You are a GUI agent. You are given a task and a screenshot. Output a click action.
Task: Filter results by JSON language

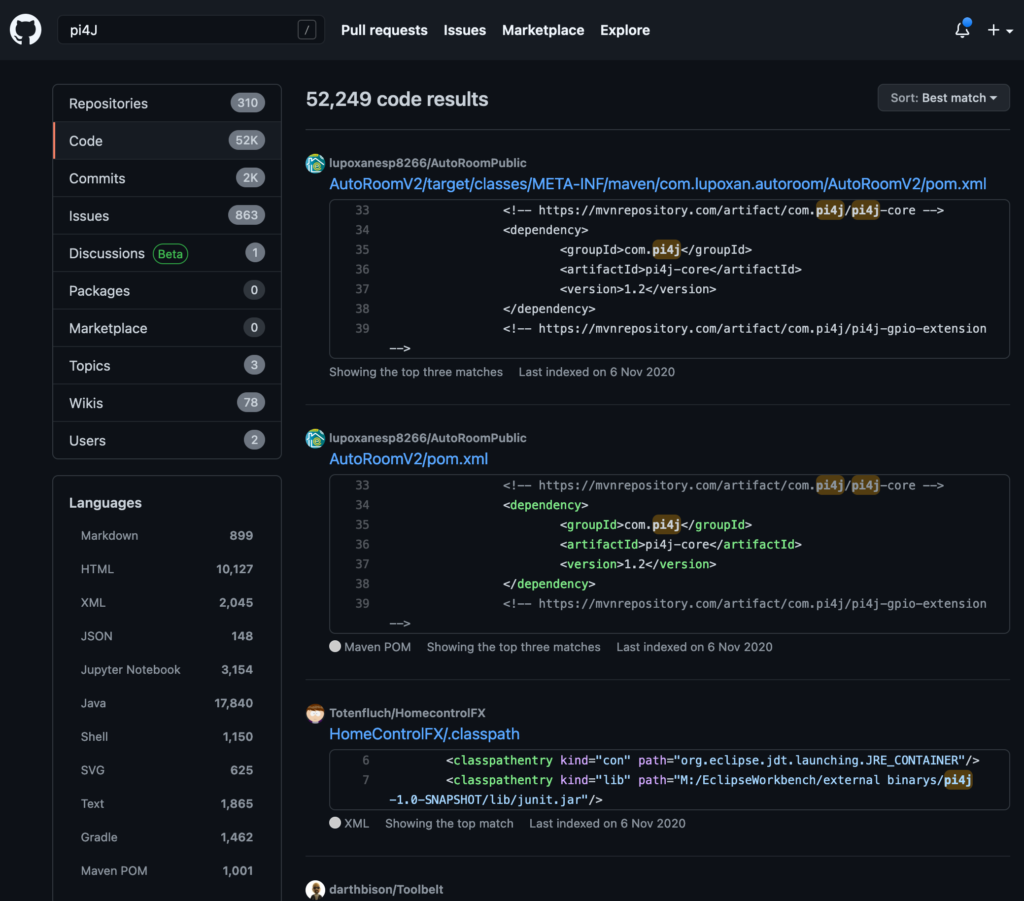click(167, 636)
